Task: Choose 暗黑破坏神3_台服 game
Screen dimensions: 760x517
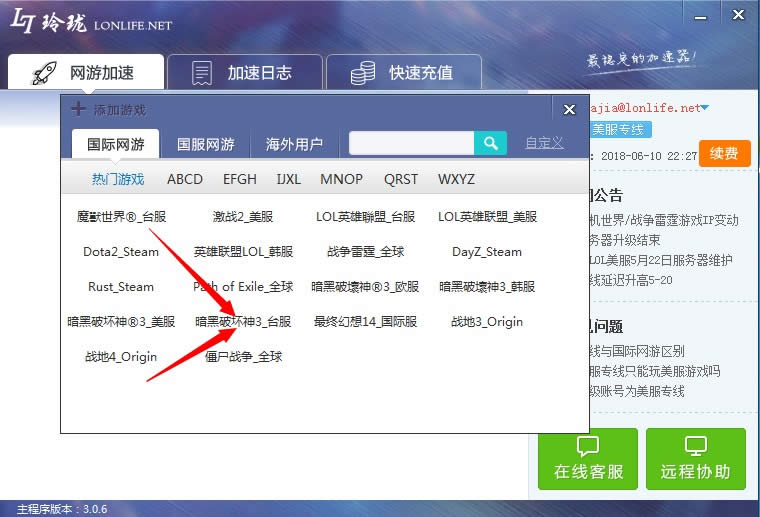Action: click(243, 322)
